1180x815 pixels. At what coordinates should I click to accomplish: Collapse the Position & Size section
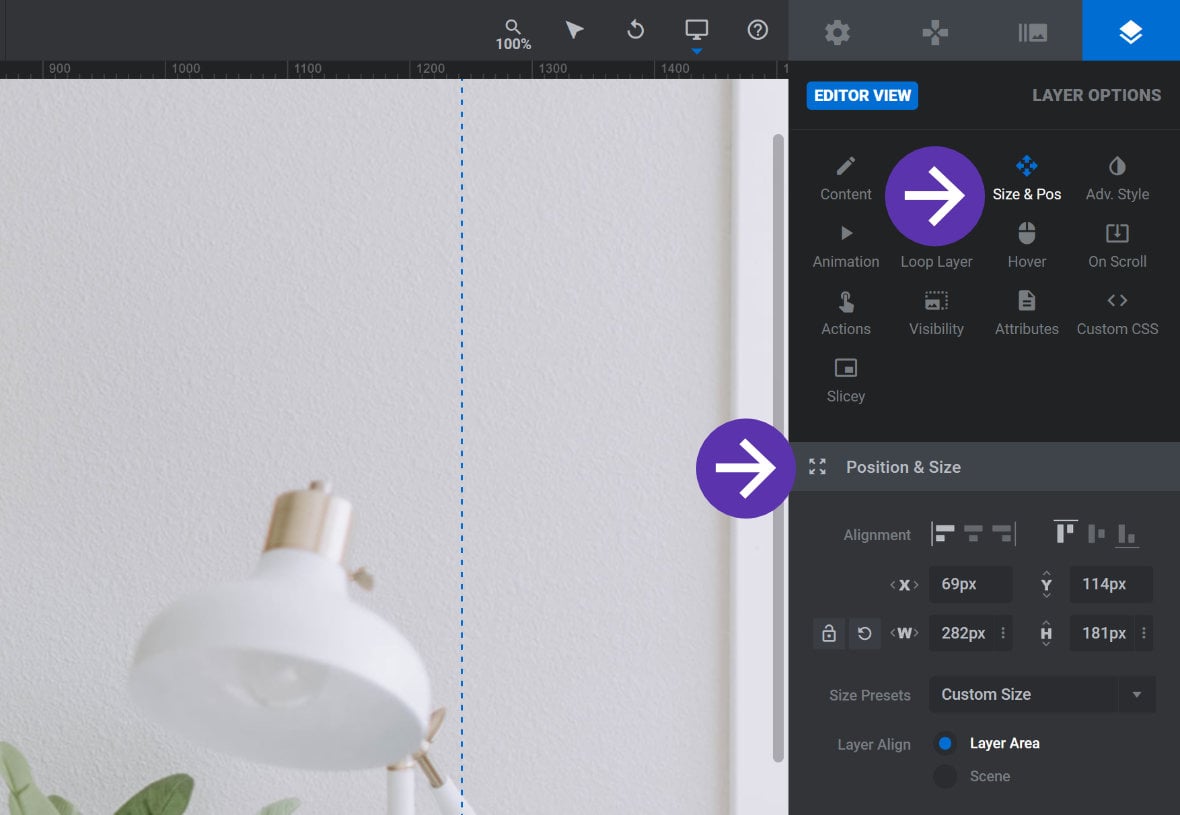pos(984,467)
